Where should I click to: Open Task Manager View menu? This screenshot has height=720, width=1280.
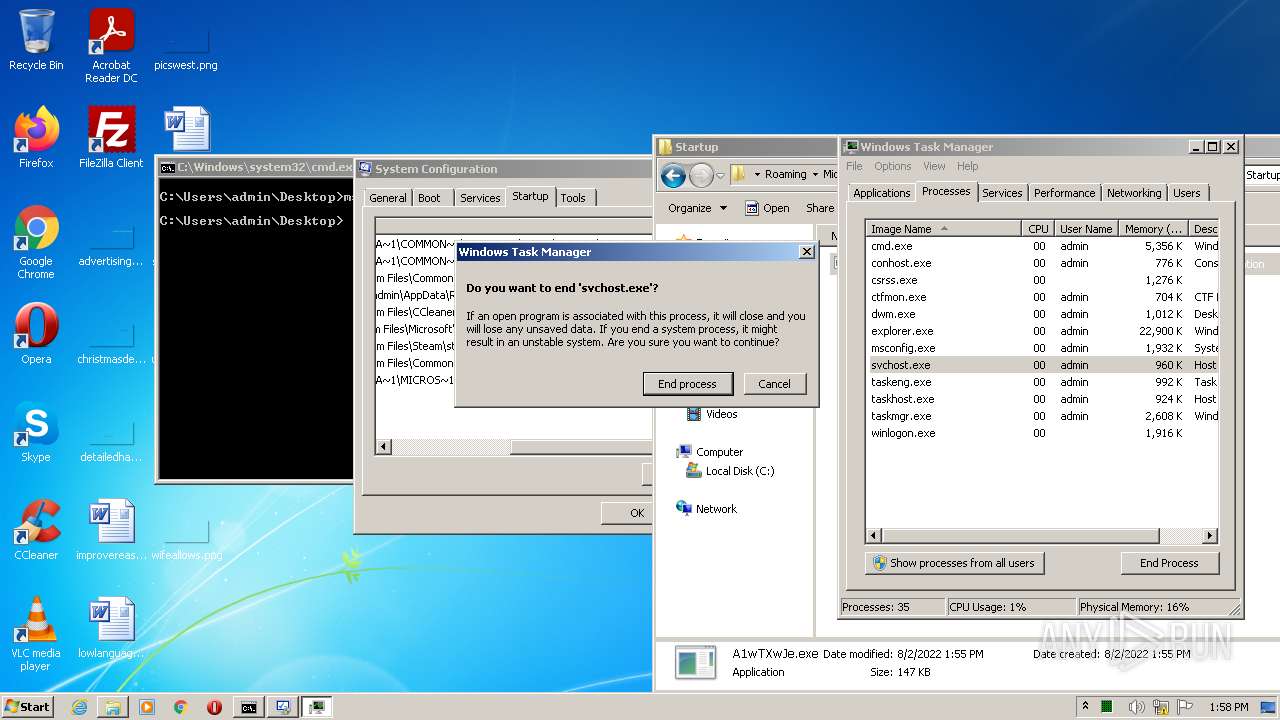coord(934,166)
